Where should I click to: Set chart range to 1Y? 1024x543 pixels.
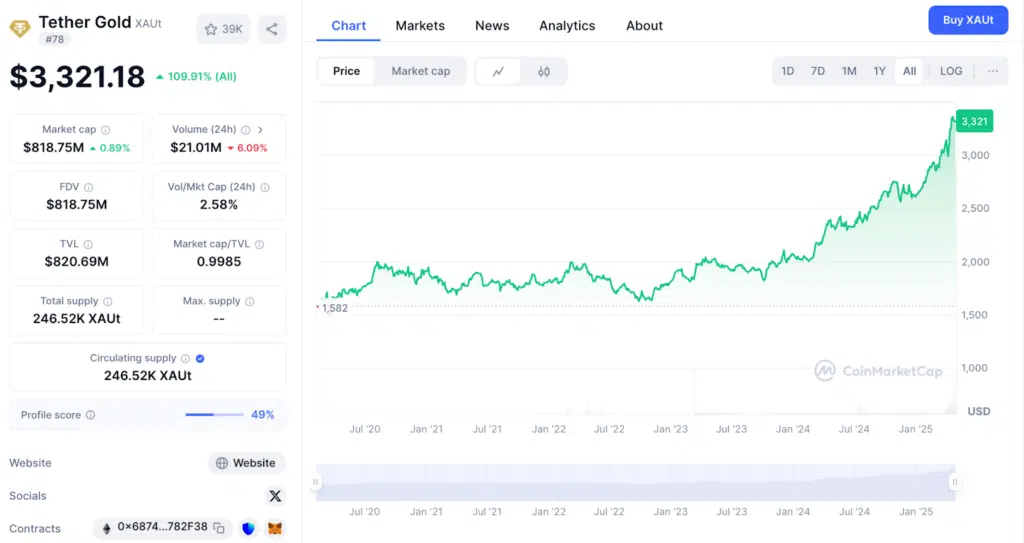pyautogui.click(x=880, y=71)
